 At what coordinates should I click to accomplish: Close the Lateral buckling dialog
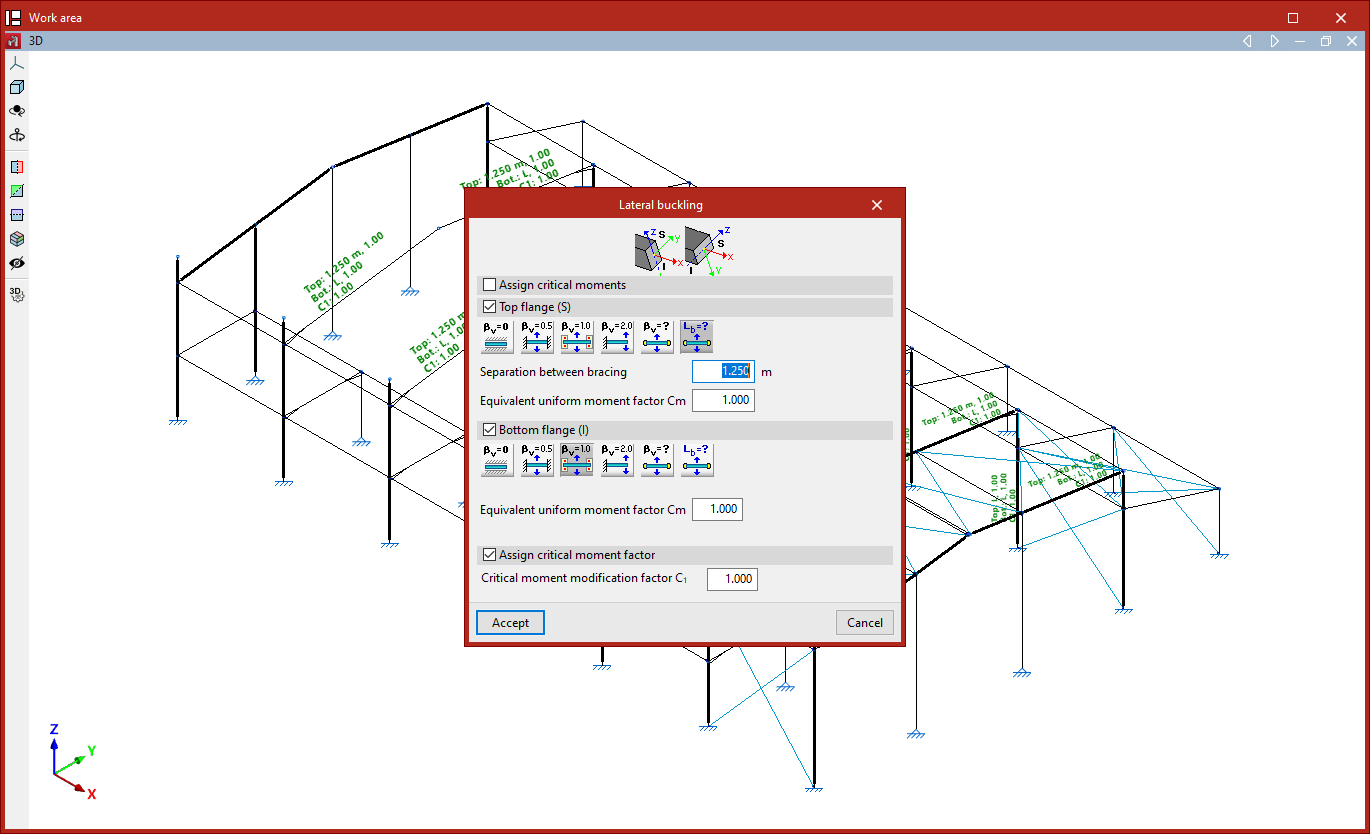tap(877, 205)
